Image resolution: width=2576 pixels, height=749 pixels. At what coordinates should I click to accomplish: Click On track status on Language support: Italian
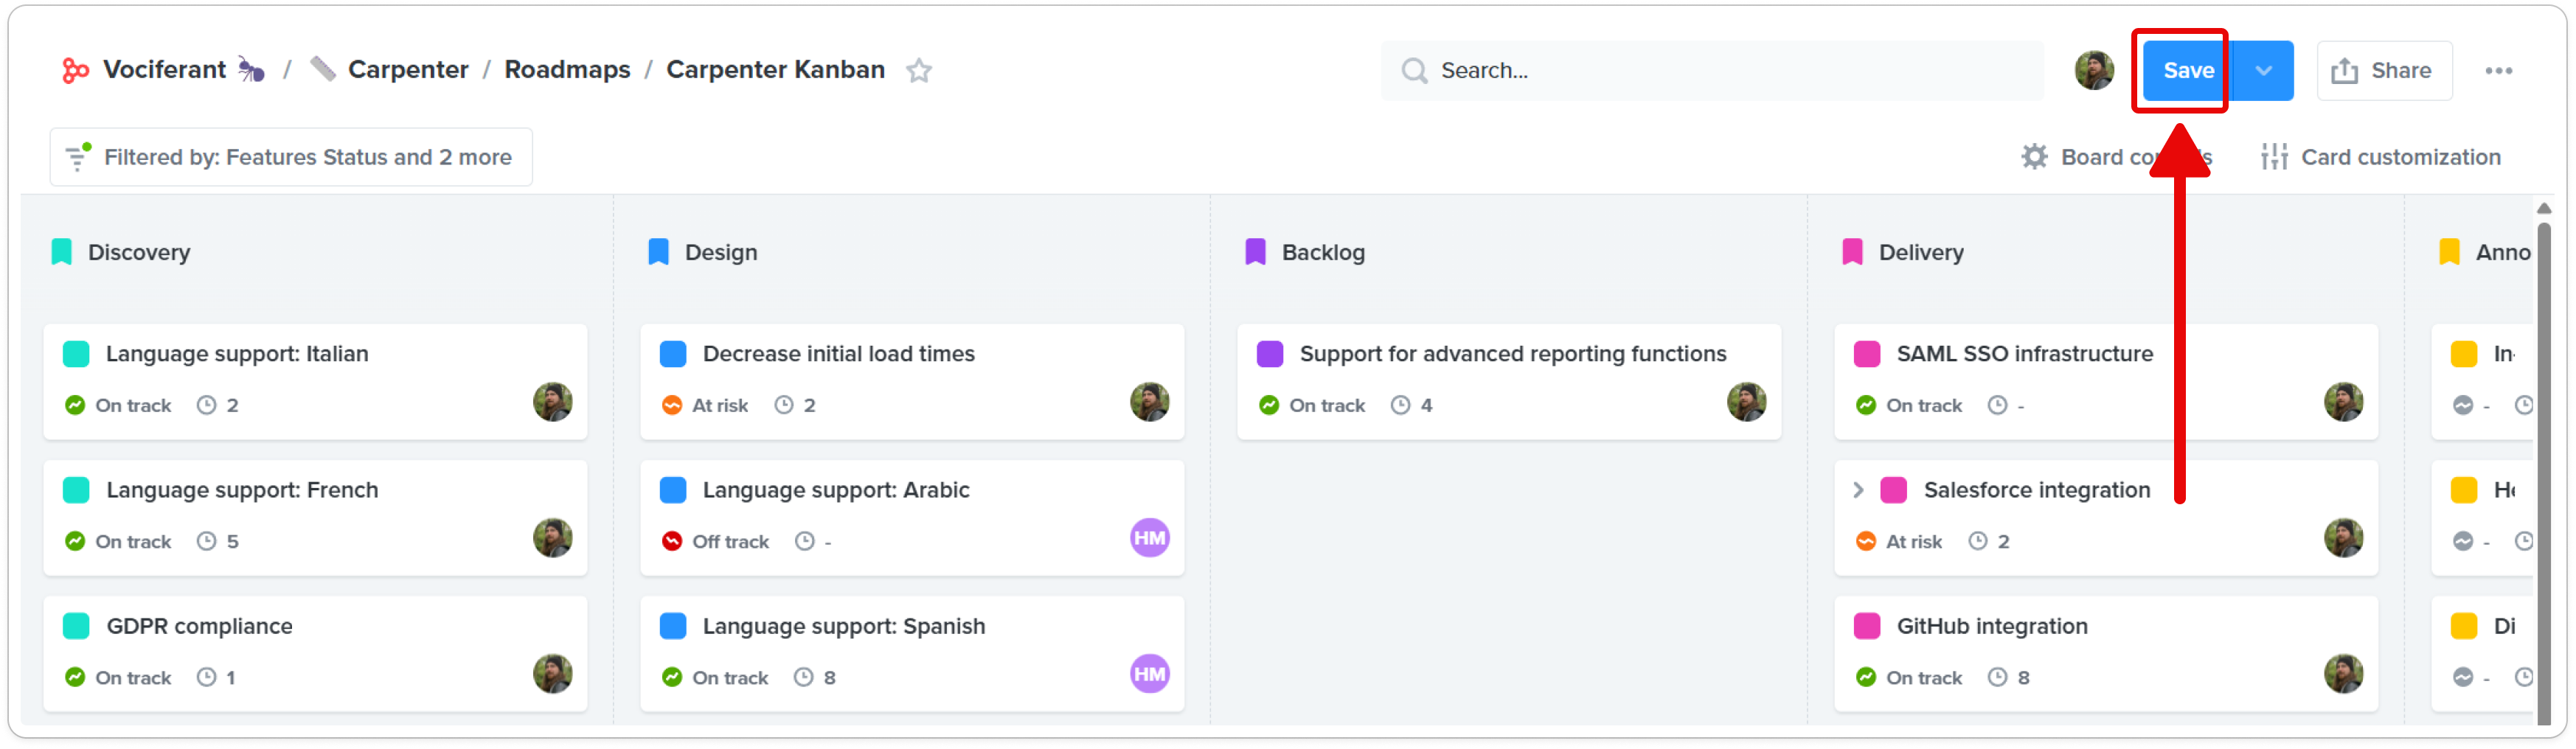(x=118, y=405)
